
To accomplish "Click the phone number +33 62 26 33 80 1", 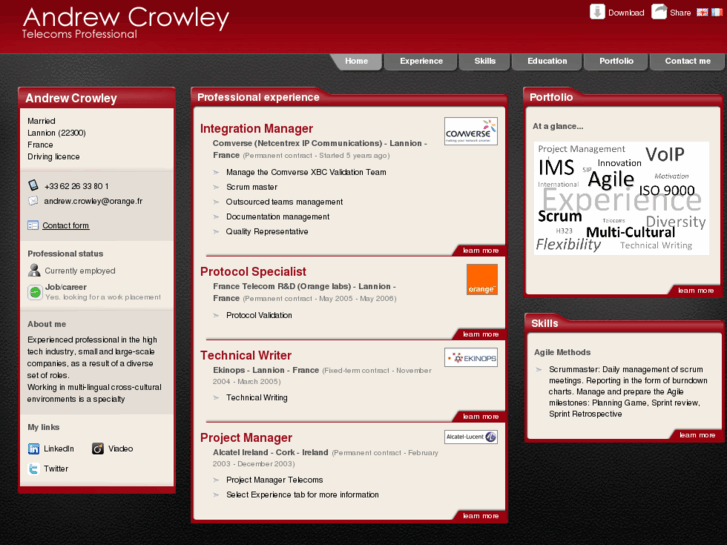I will click(77, 186).
